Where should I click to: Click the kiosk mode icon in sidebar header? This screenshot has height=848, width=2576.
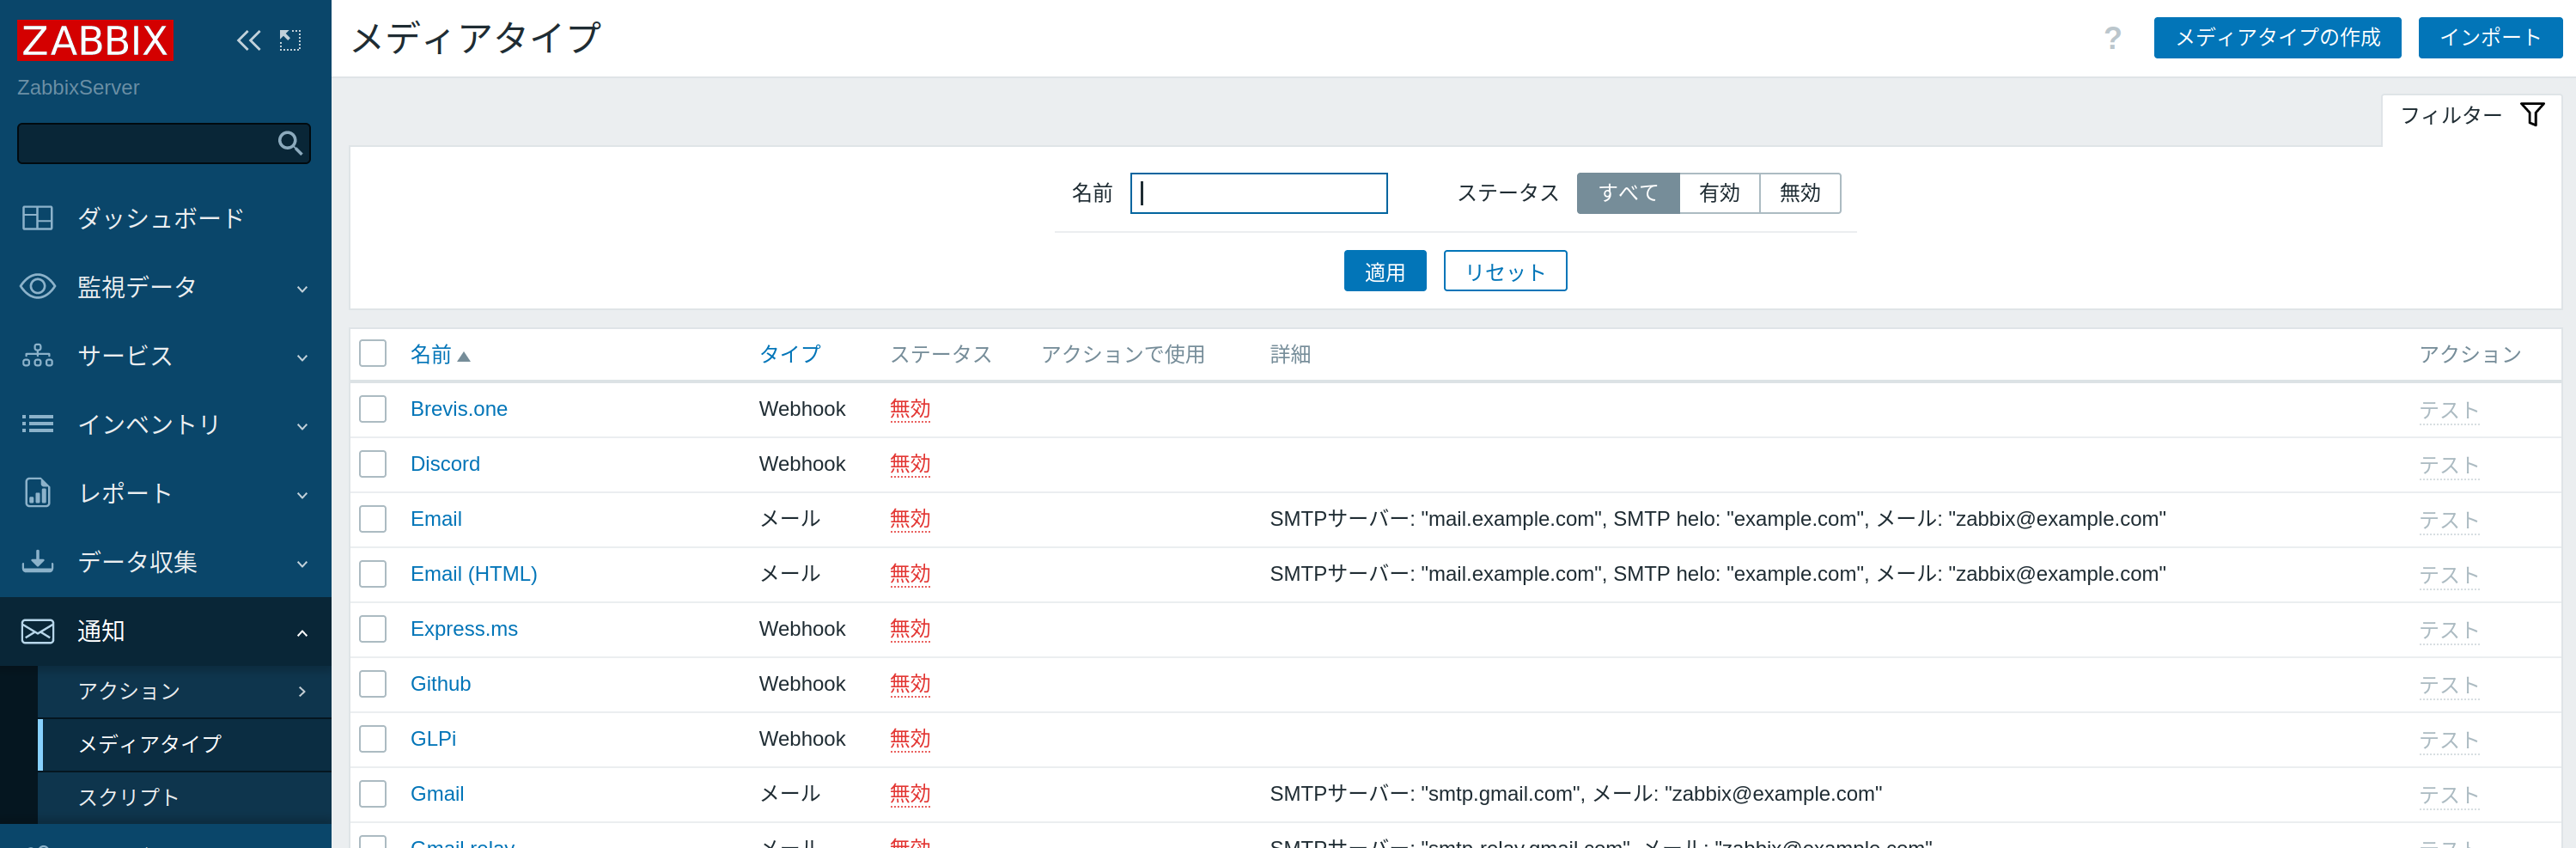[x=290, y=40]
